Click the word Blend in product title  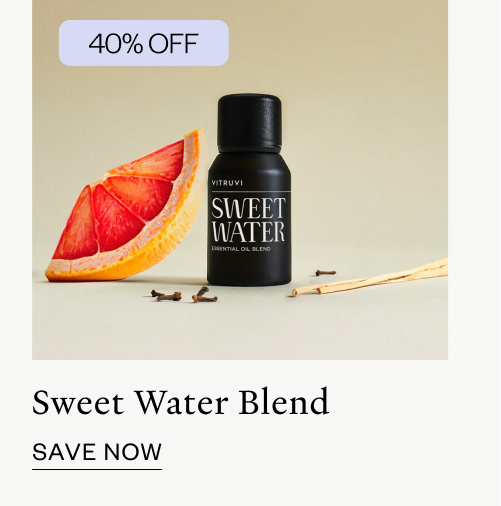point(284,402)
